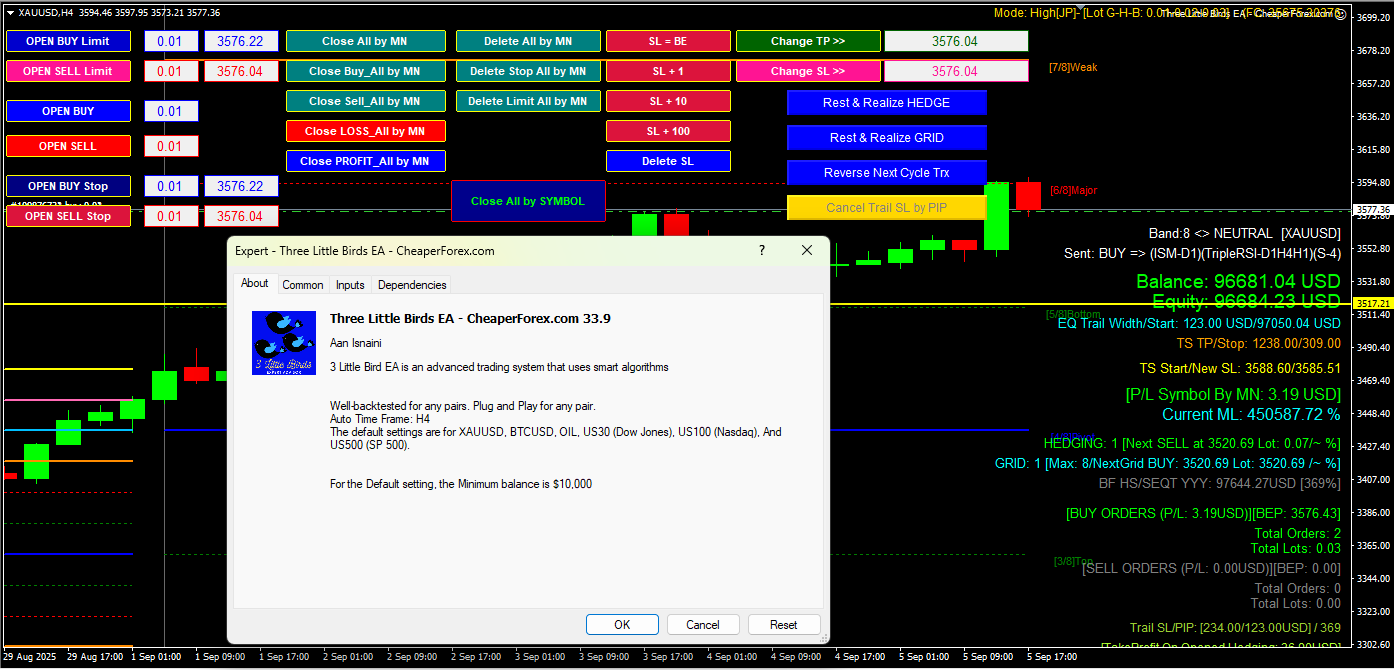Click Cancel in the Expert dialog
This screenshot has height=670, width=1394.
[703, 624]
